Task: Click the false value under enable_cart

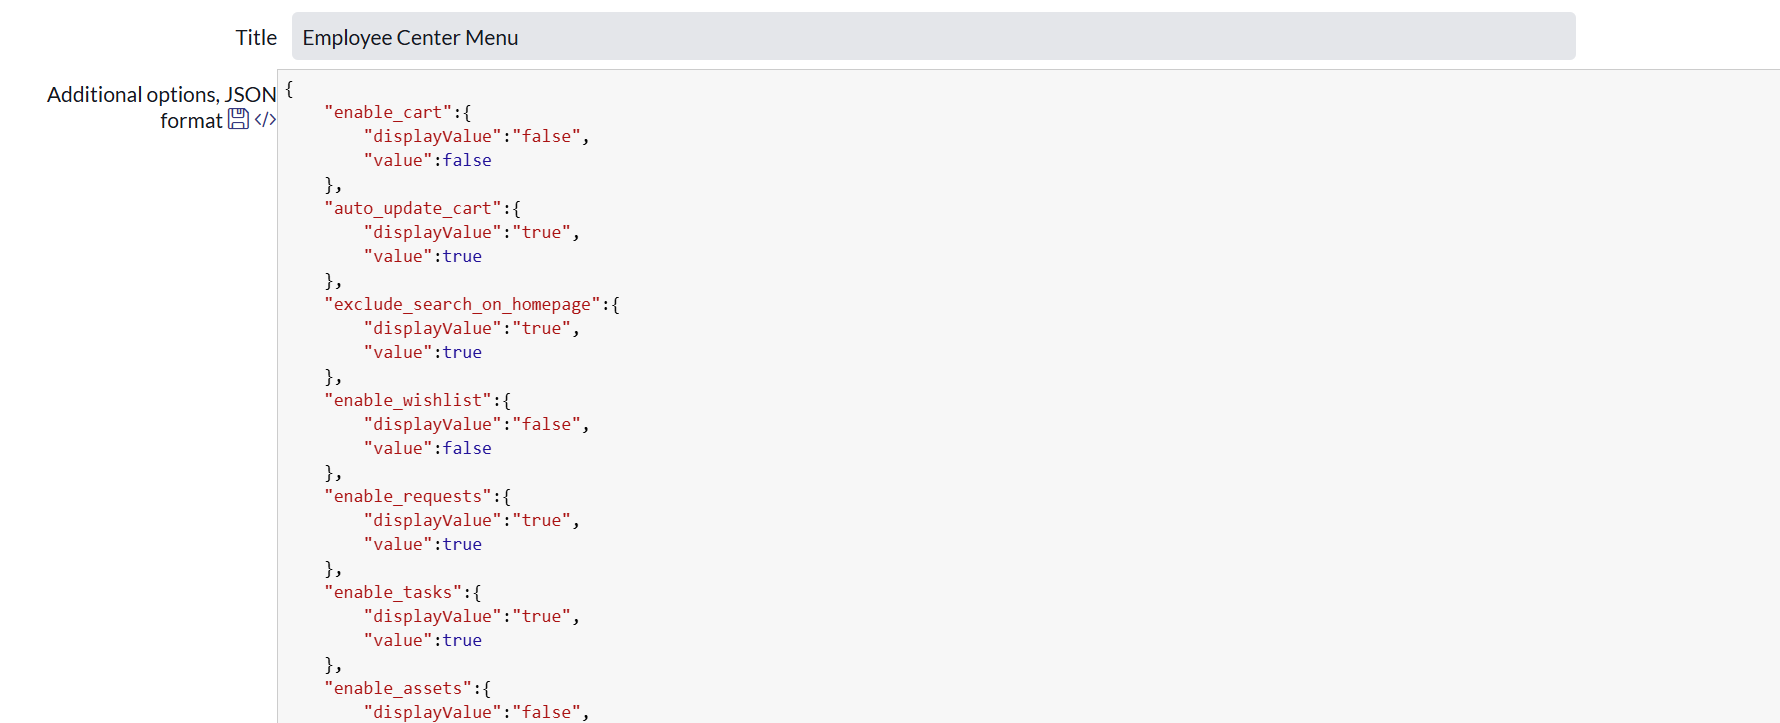Action: pyautogui.click(x=467, y=160)
